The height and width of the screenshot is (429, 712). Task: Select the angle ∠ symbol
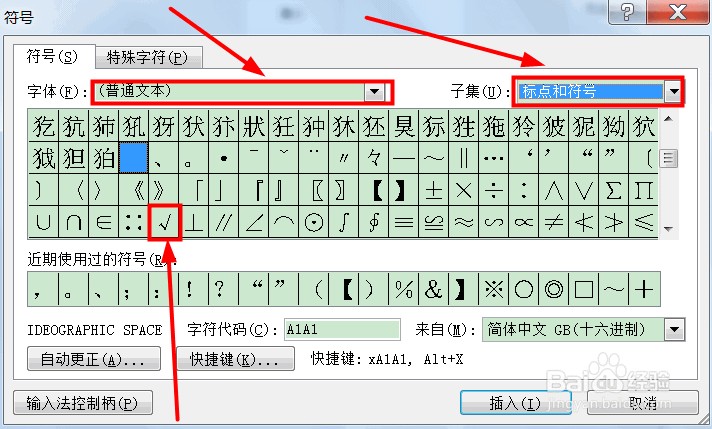coord(254,222)
